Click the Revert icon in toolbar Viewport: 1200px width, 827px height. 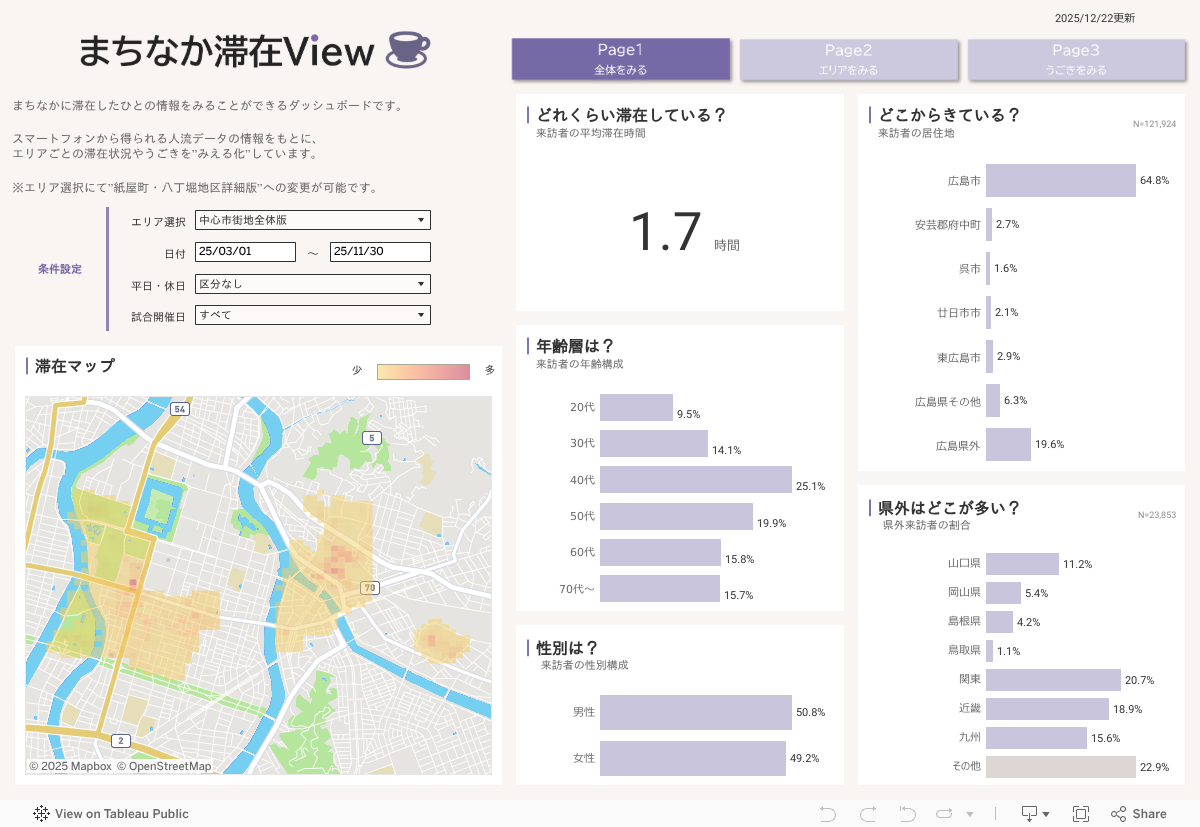pos(908,814)
